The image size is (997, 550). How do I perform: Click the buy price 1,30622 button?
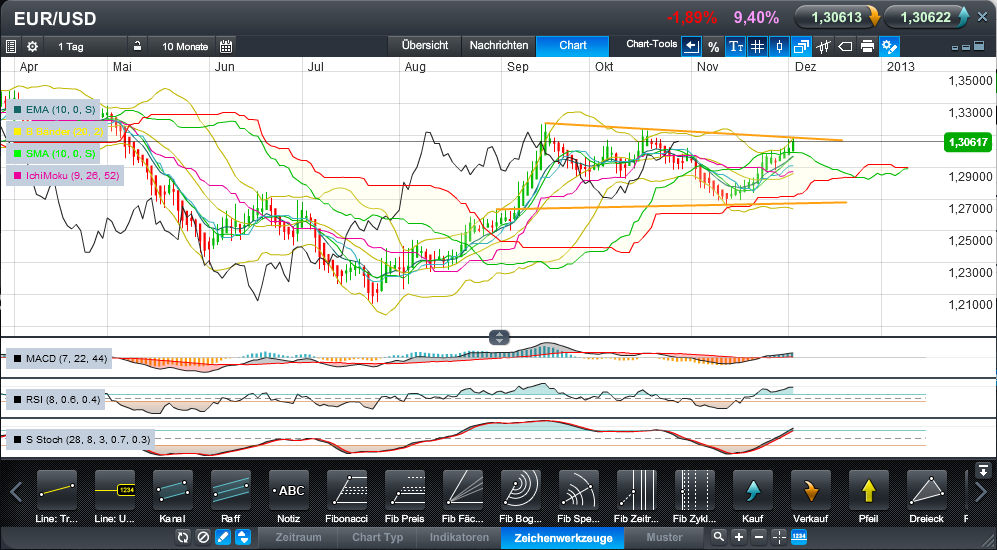click(x=927, y=17)
